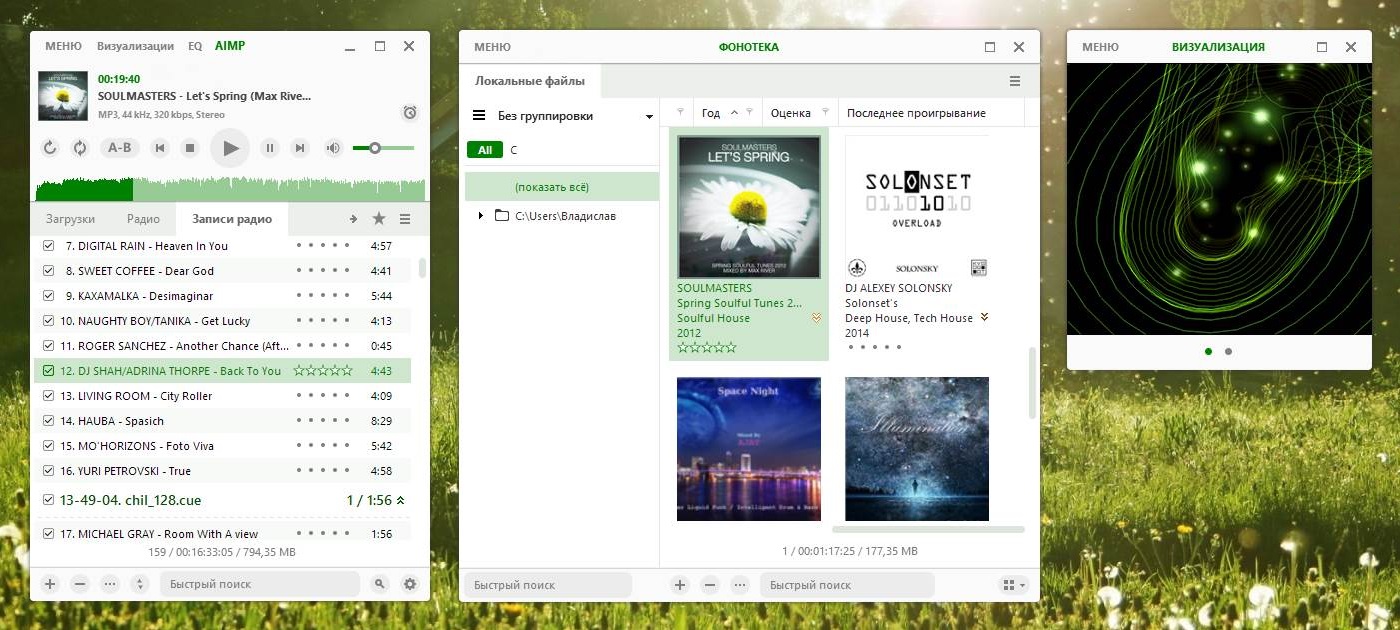The image size is (1400, 630).
Task: Open the Фонотека tab bar hamburger menu
Action: click(1015, 81)
